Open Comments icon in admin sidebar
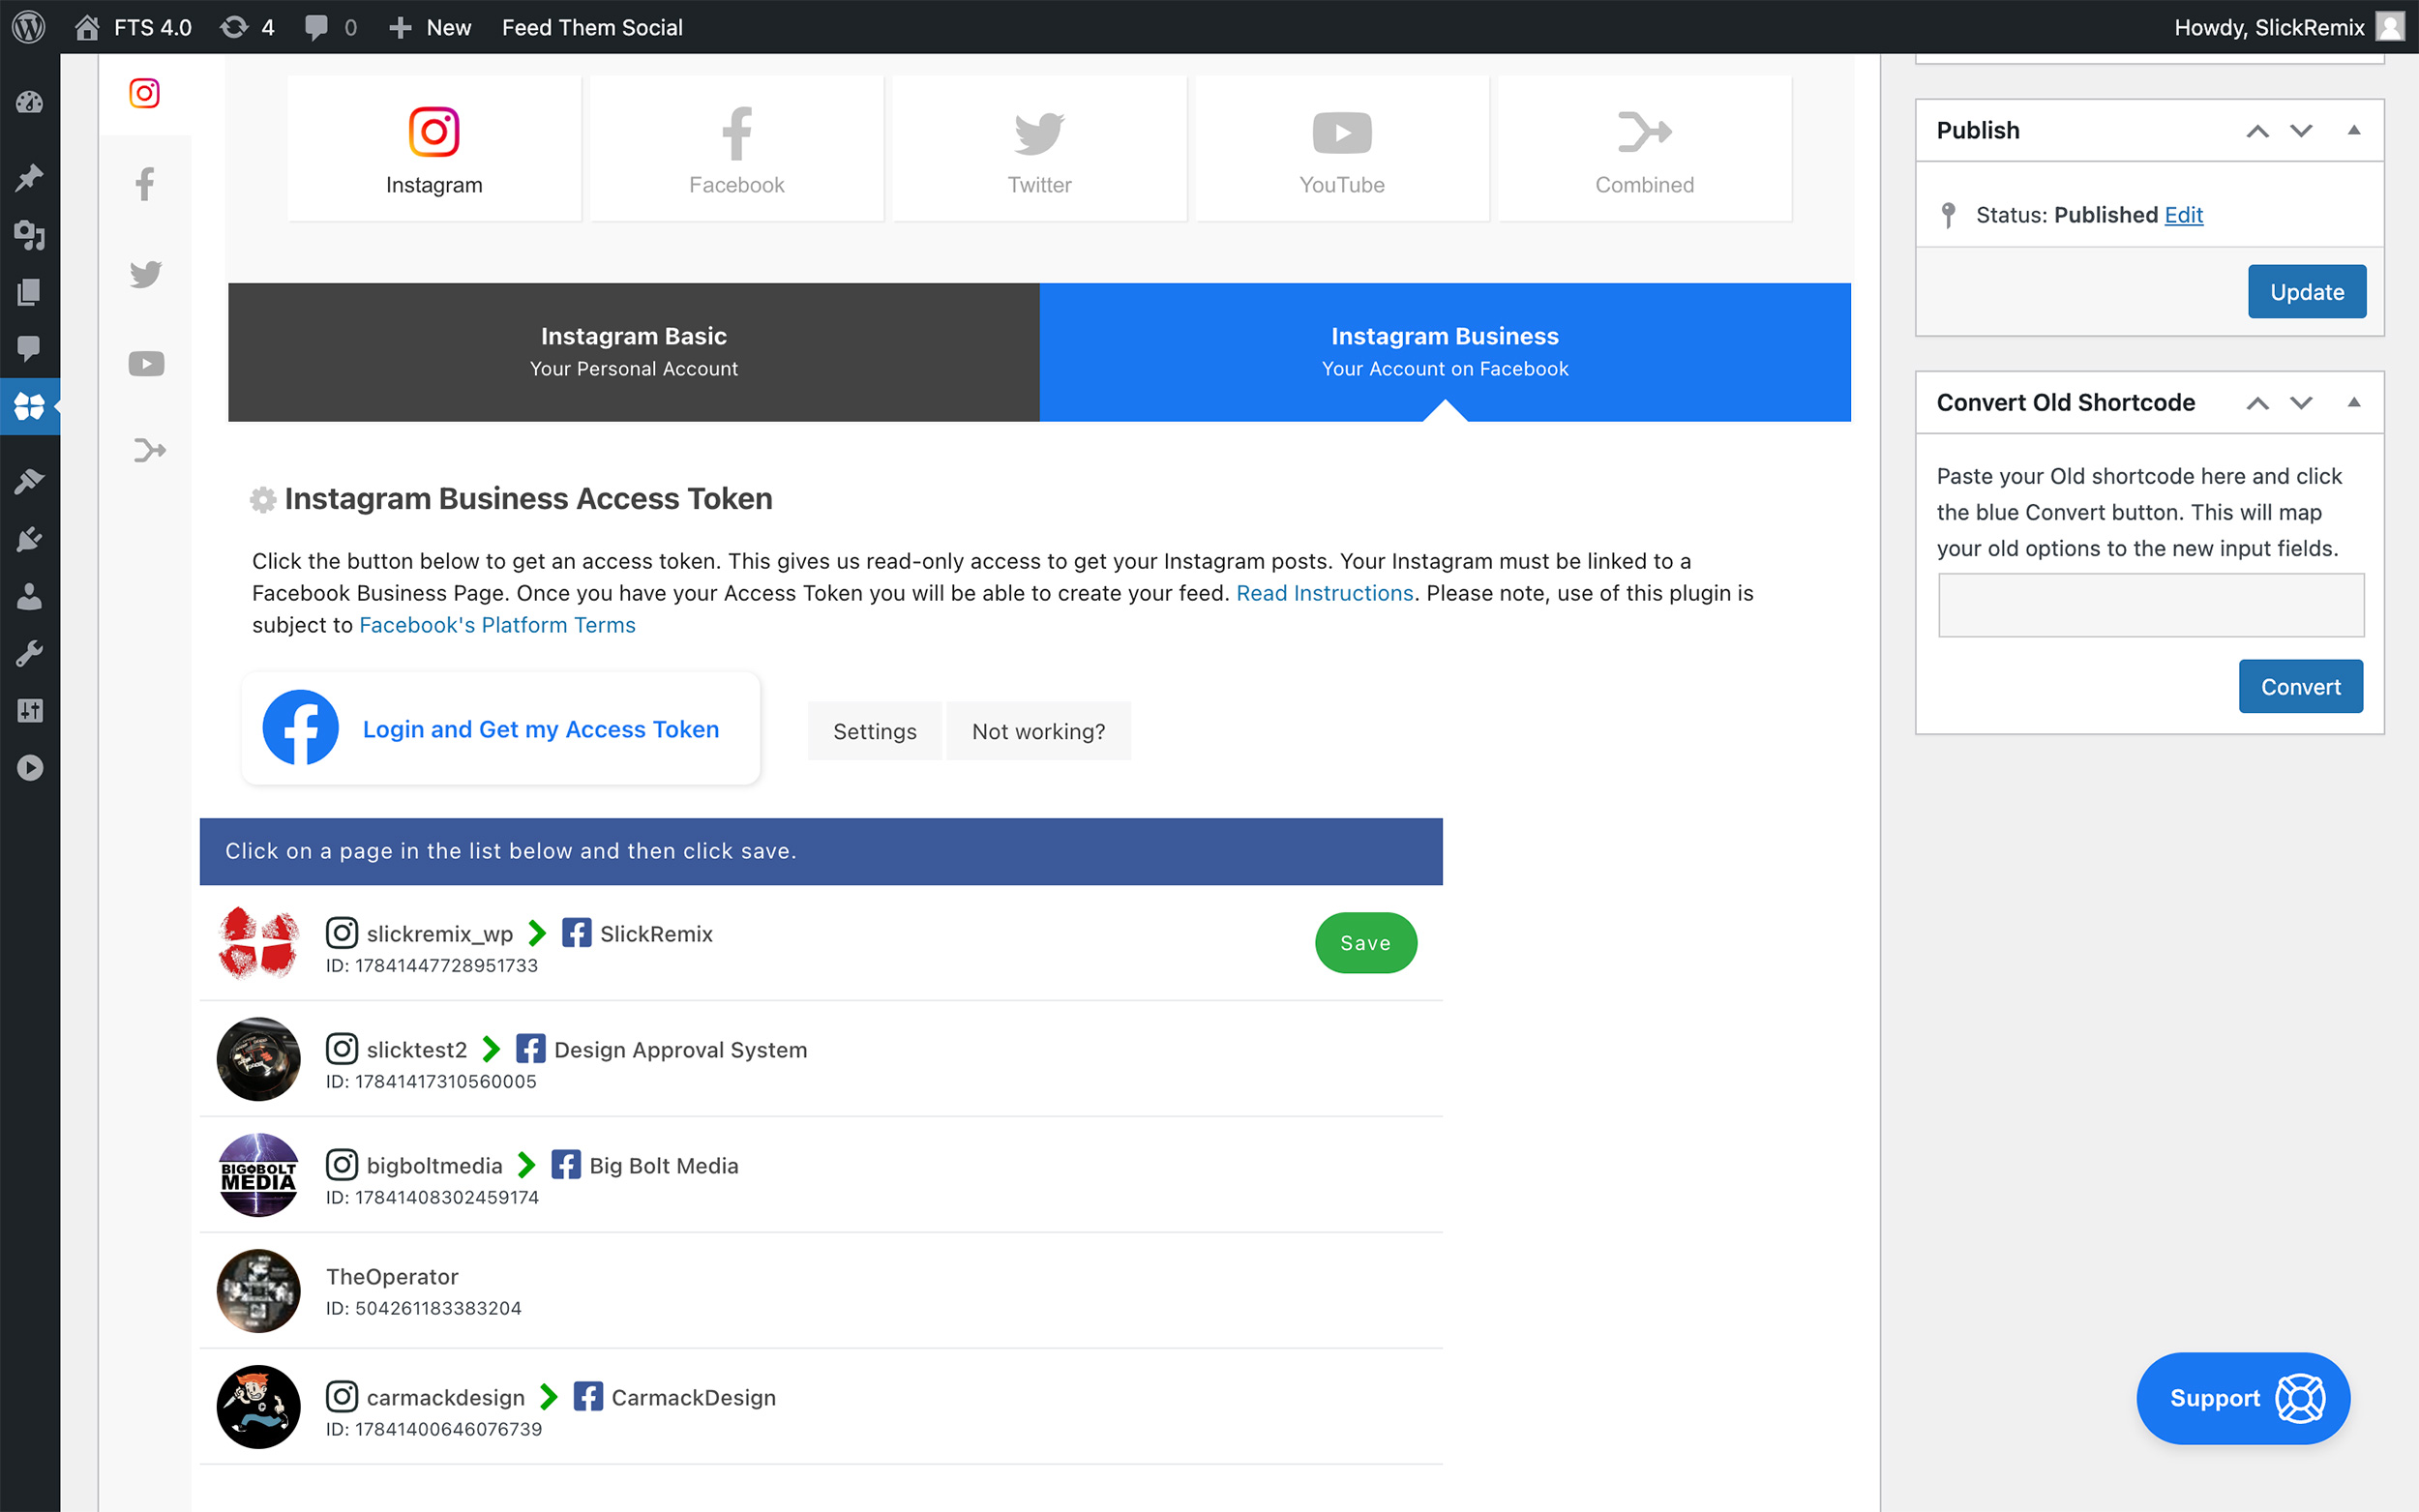2419x1512 pixels. [x=29, y=348]
